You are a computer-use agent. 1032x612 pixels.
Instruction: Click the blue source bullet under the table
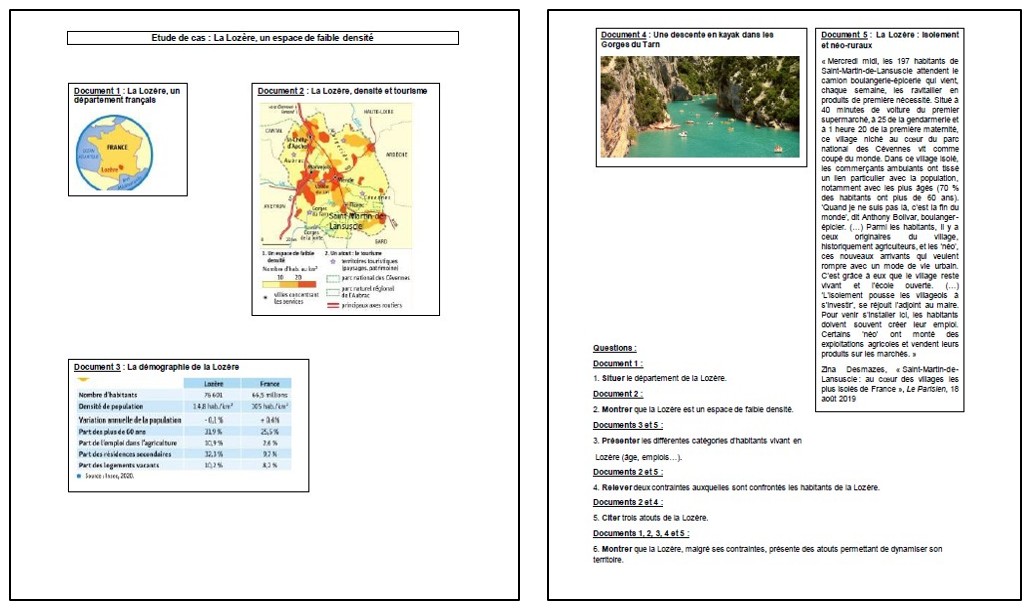coord(80,476)
